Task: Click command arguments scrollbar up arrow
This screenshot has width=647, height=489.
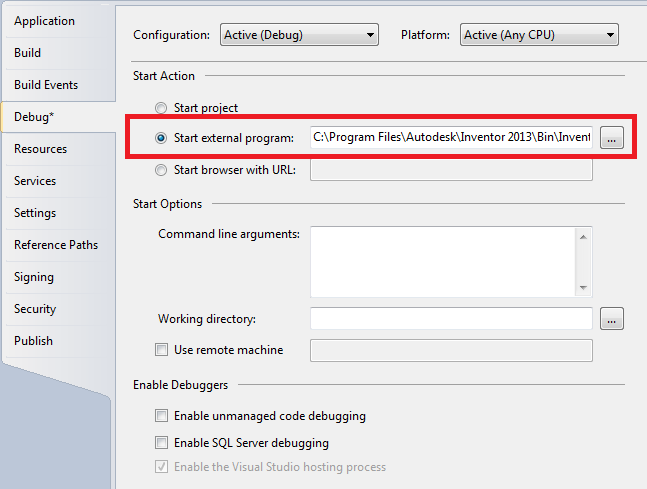Action: point(583,237)
